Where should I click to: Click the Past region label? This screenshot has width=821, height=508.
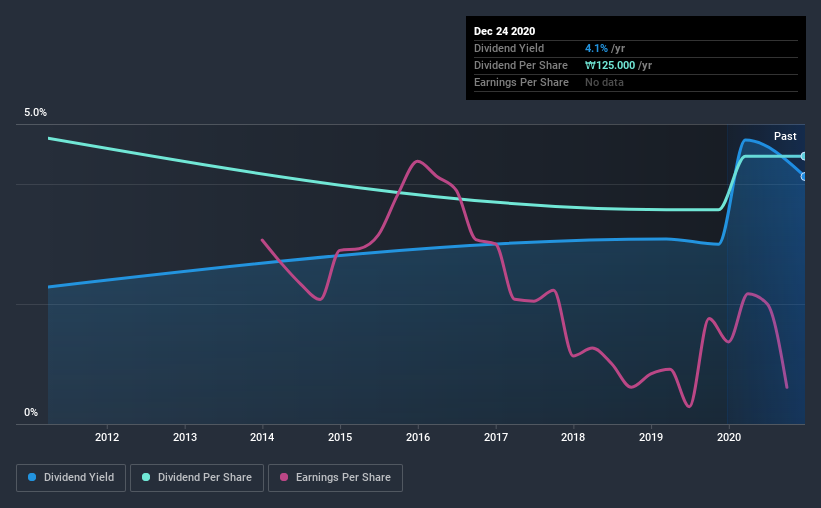tap(785, 137)
